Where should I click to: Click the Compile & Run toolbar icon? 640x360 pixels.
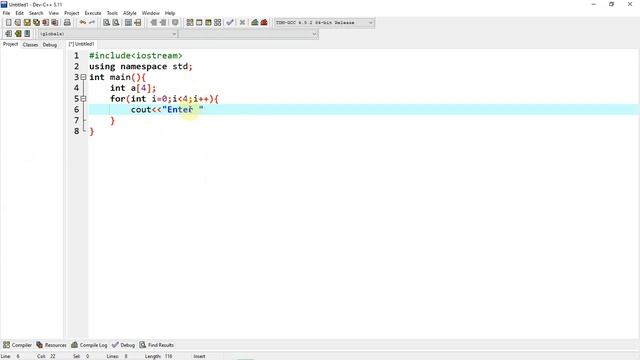click(208, 22)
